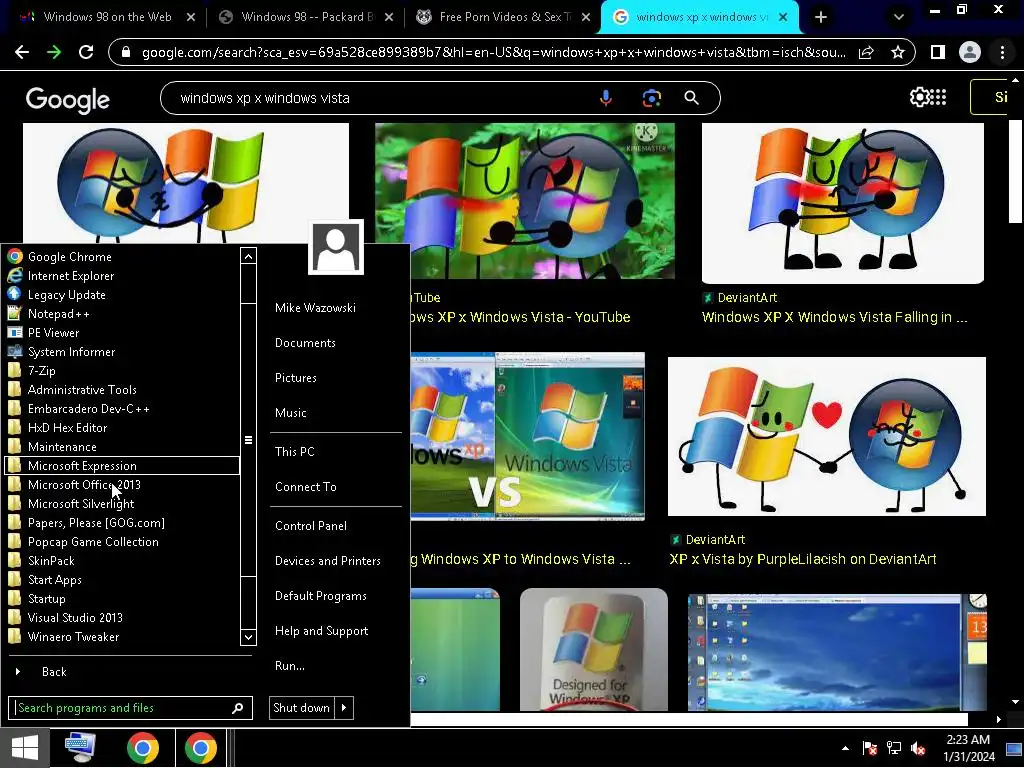Expand the Maintenance folder

coord(123,447)
